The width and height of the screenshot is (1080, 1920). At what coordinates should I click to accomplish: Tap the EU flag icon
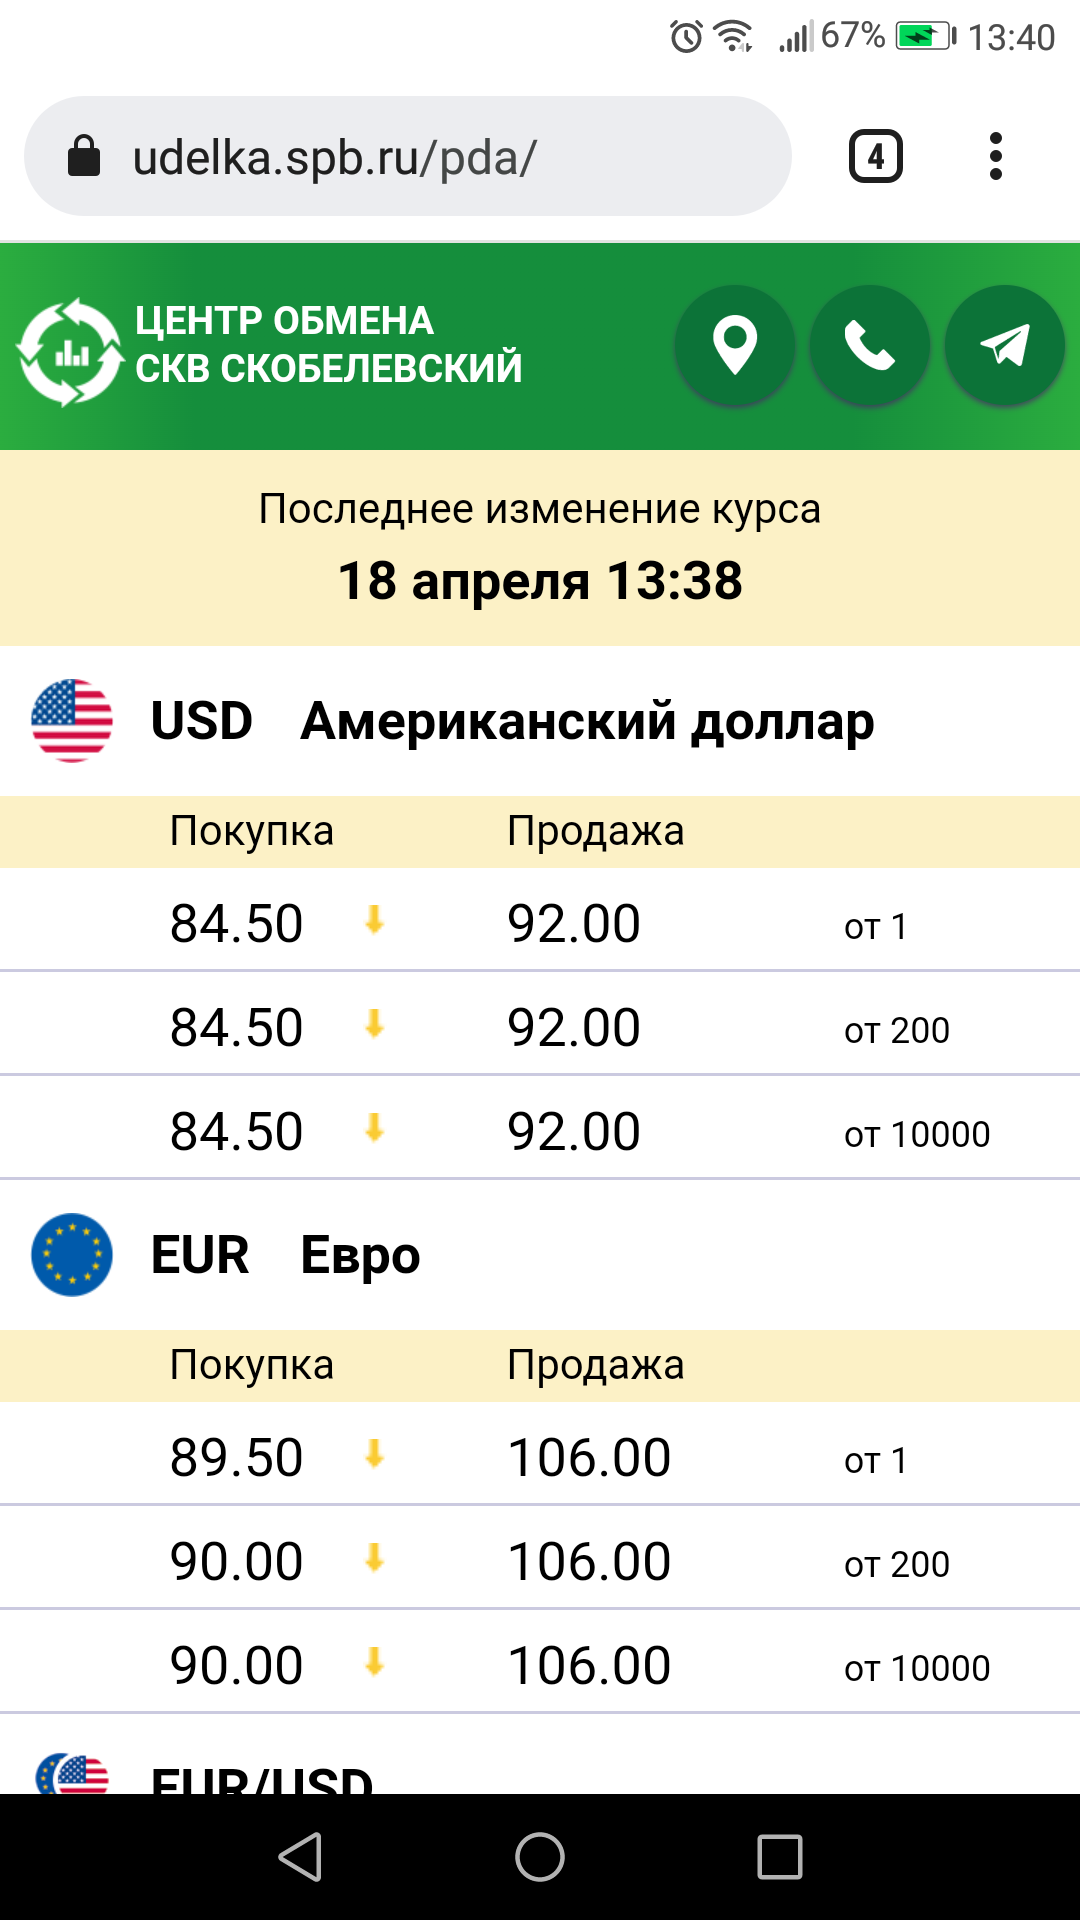coord(72,1255)
